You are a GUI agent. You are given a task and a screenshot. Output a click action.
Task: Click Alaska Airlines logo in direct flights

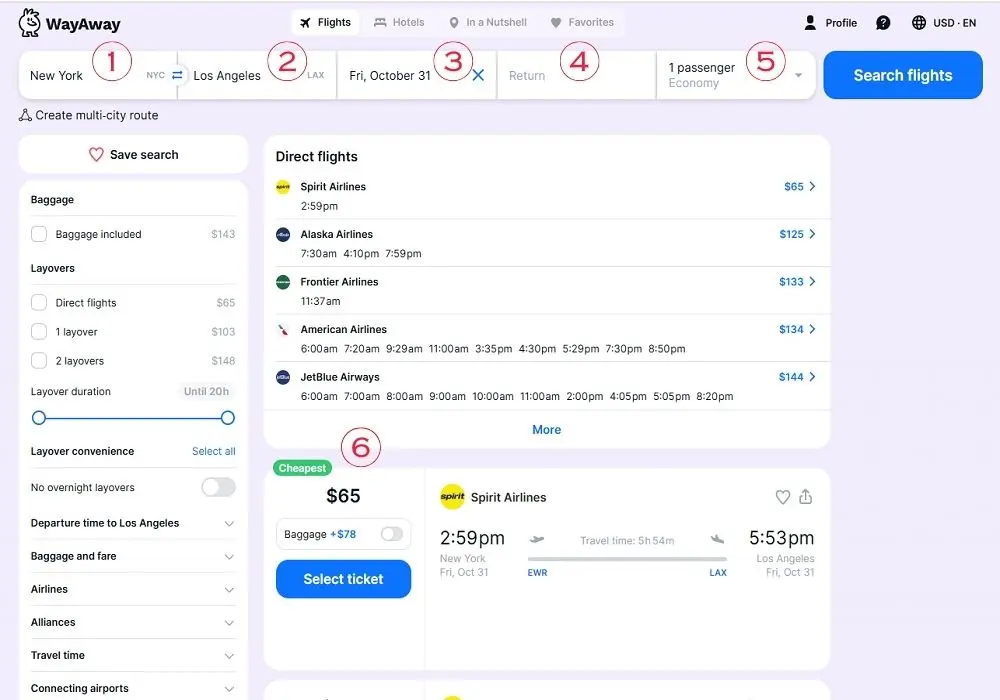tap(283, 235)
